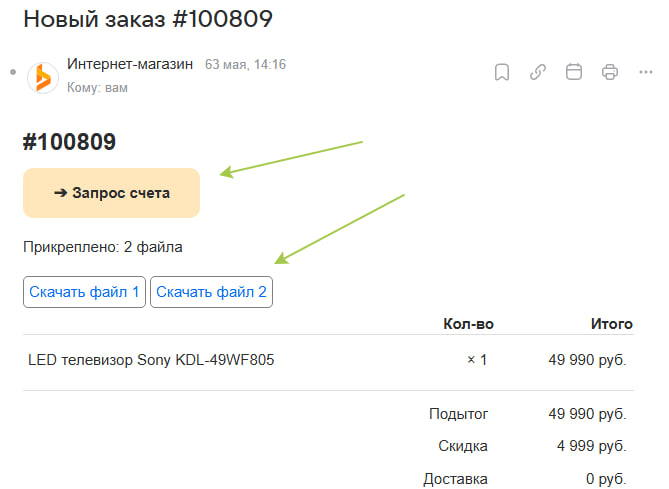Select the email subject Новый заказ #100809

148,19
